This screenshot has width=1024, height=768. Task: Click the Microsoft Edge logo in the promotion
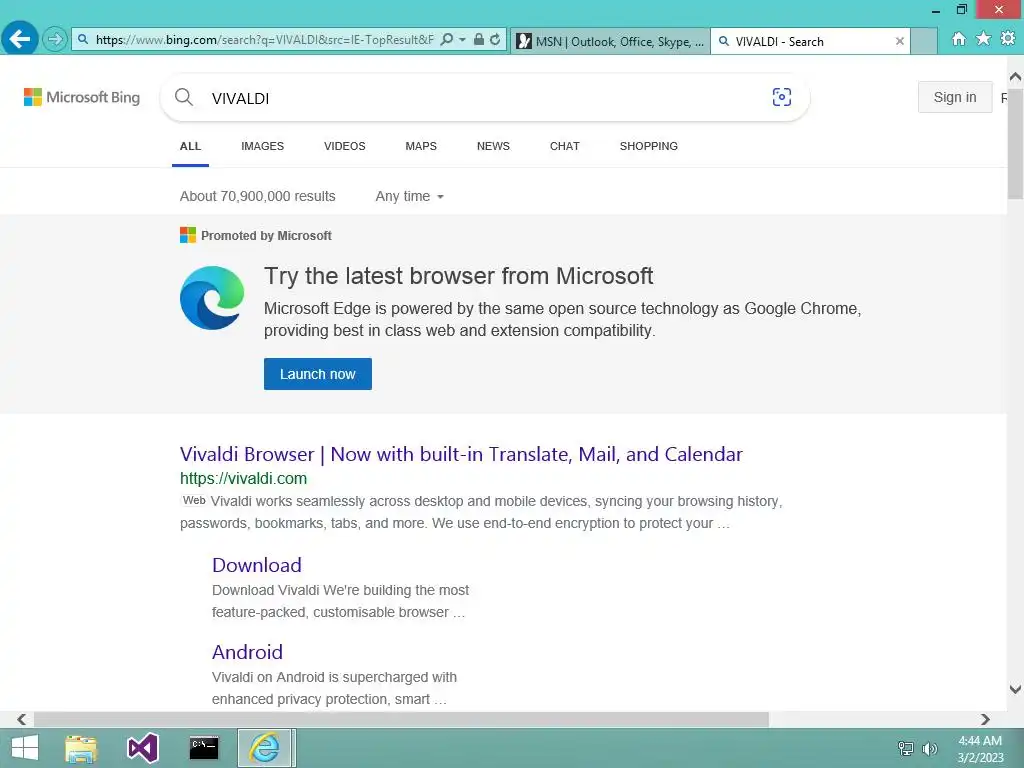212,298
